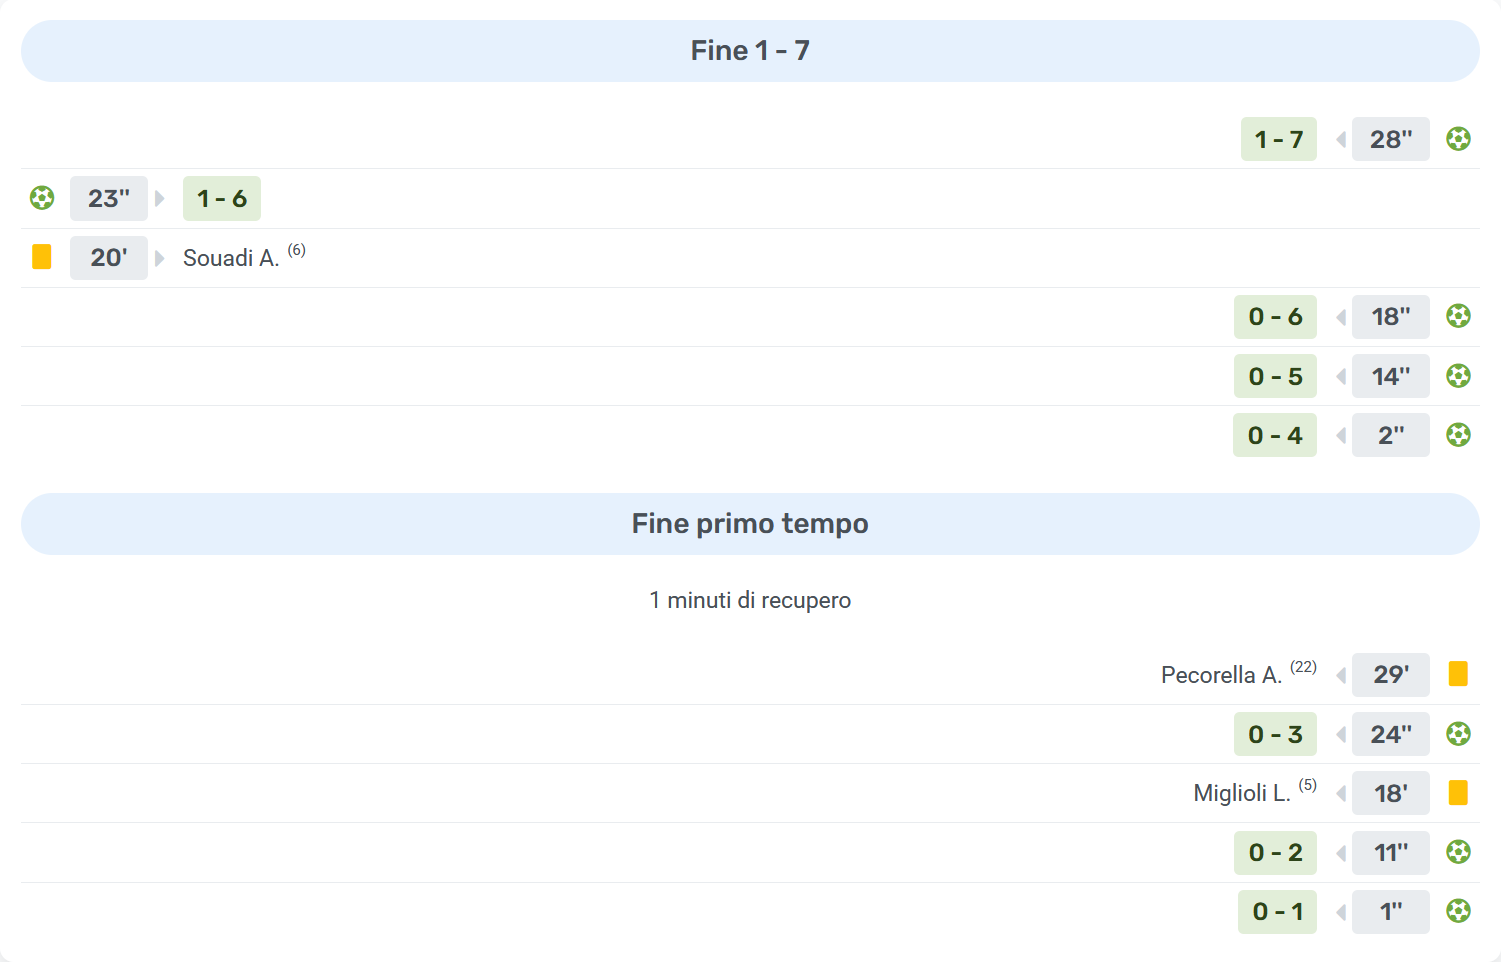Click the goal ball icon for 0 - 4
Screen dimensions: 1501x962
[x=1458, y=435]
